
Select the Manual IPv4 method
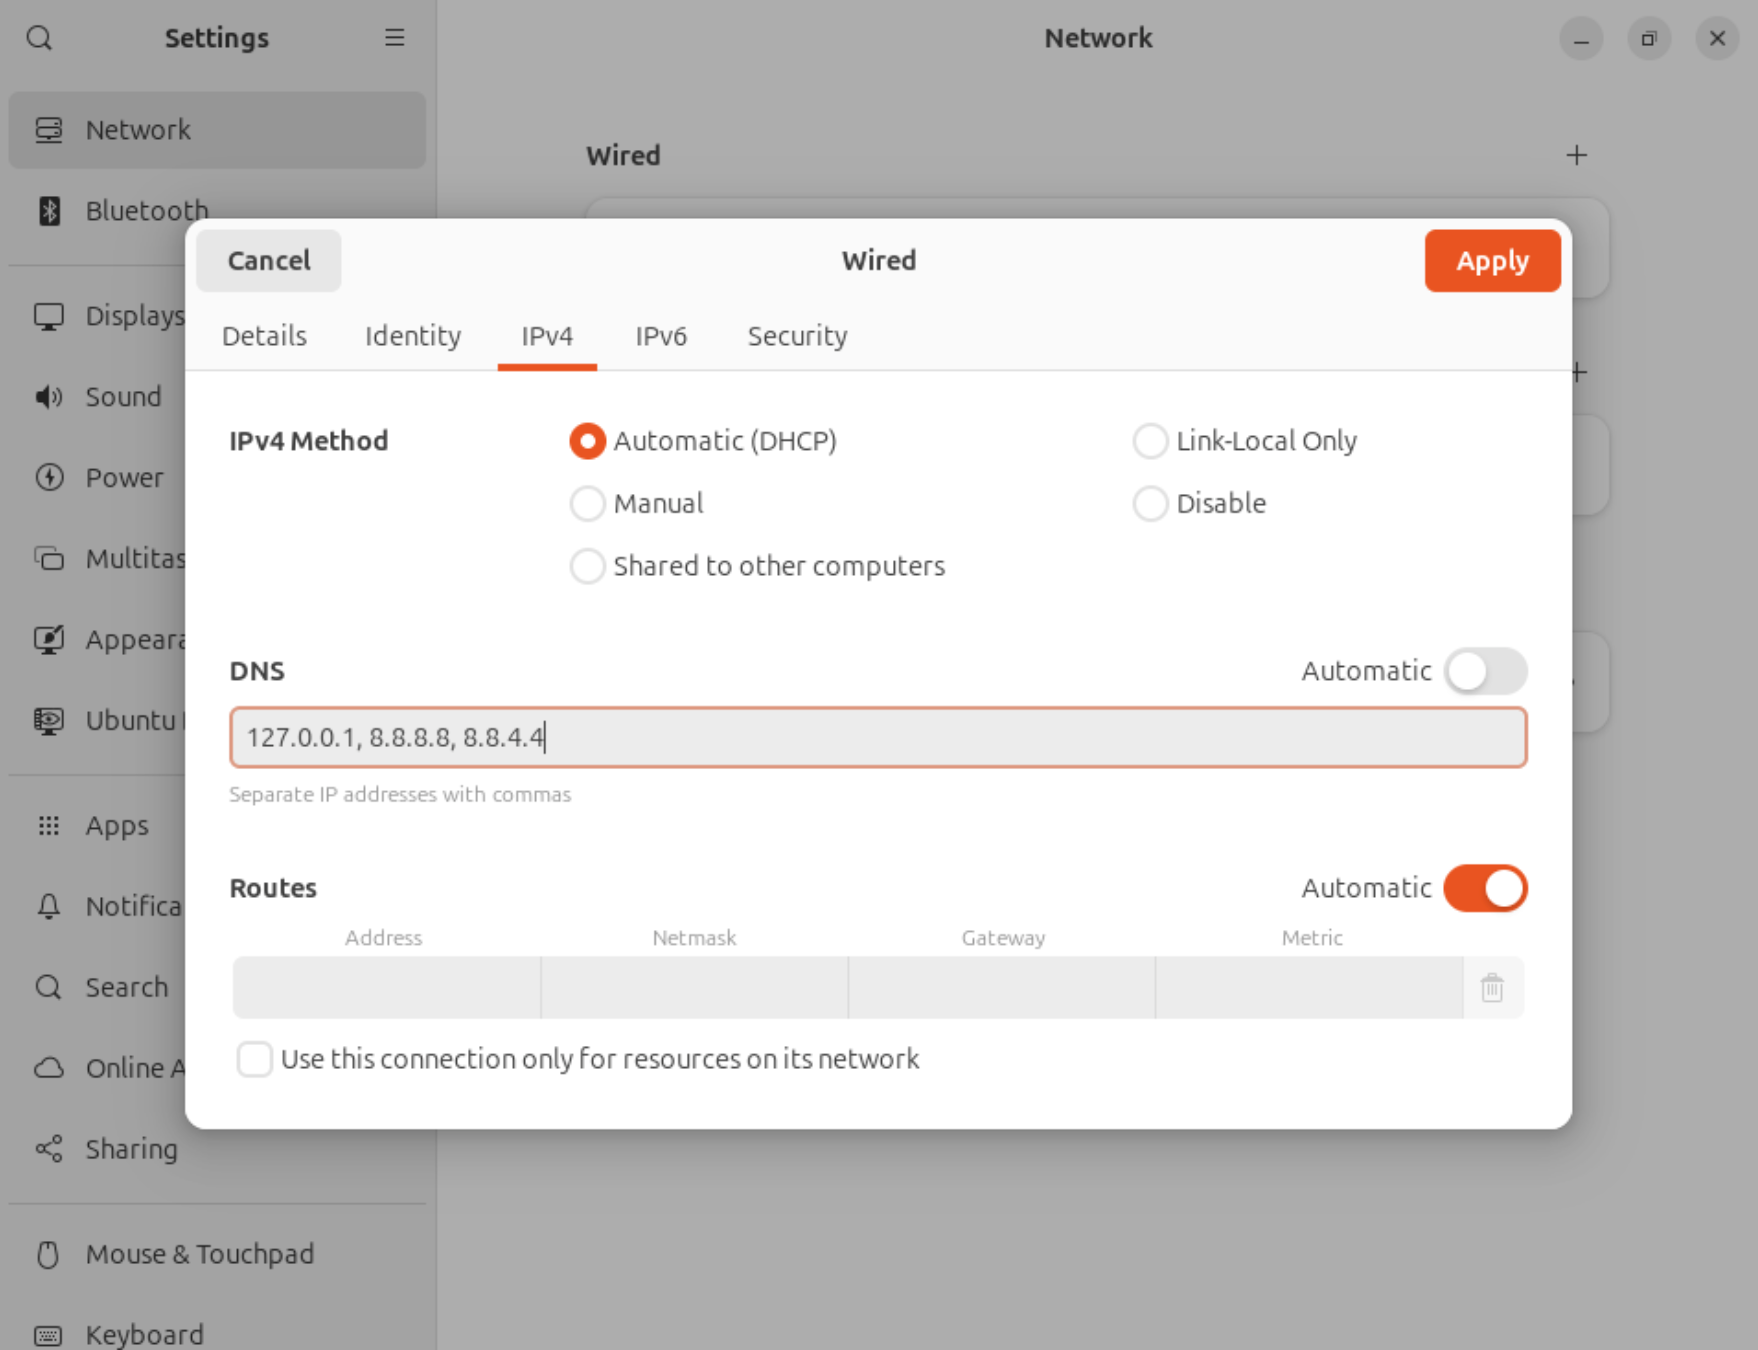tap(588, 503)
